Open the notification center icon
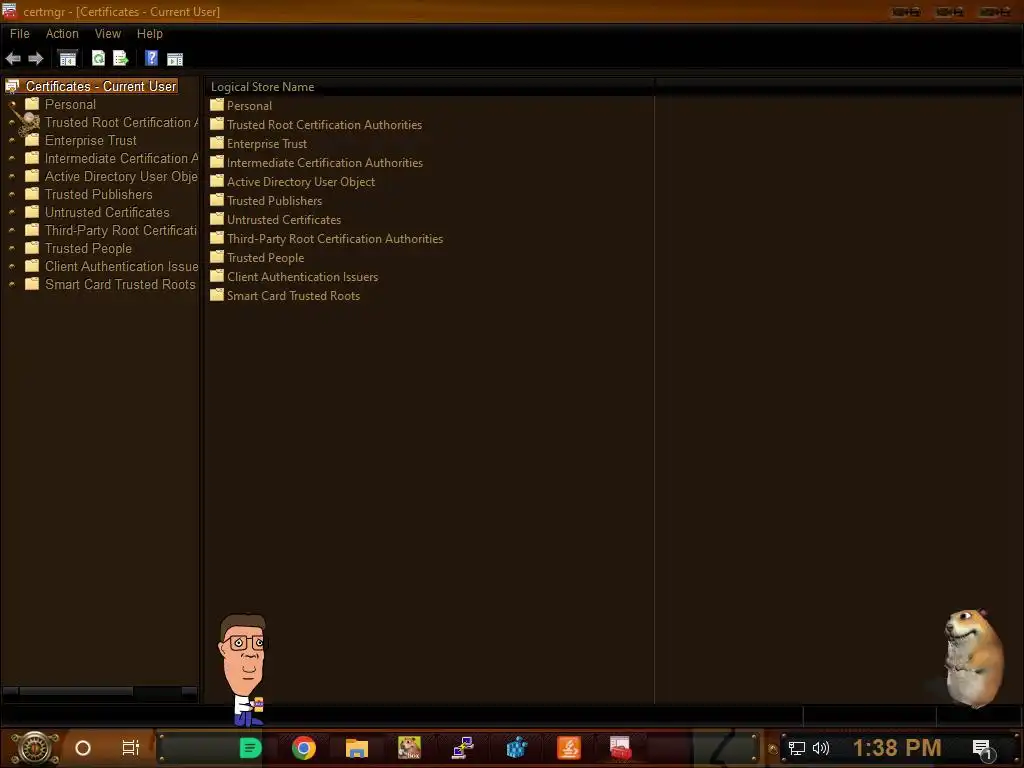Viewport: 1024px width, 768px height. (983, 749)
